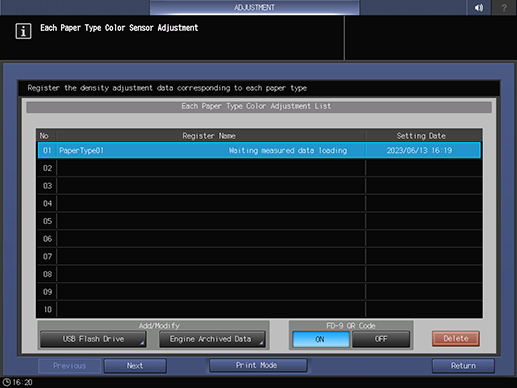517x388 pixels.
Task: Select the ADJUSTMENT tab
Action: pos(254,7)
